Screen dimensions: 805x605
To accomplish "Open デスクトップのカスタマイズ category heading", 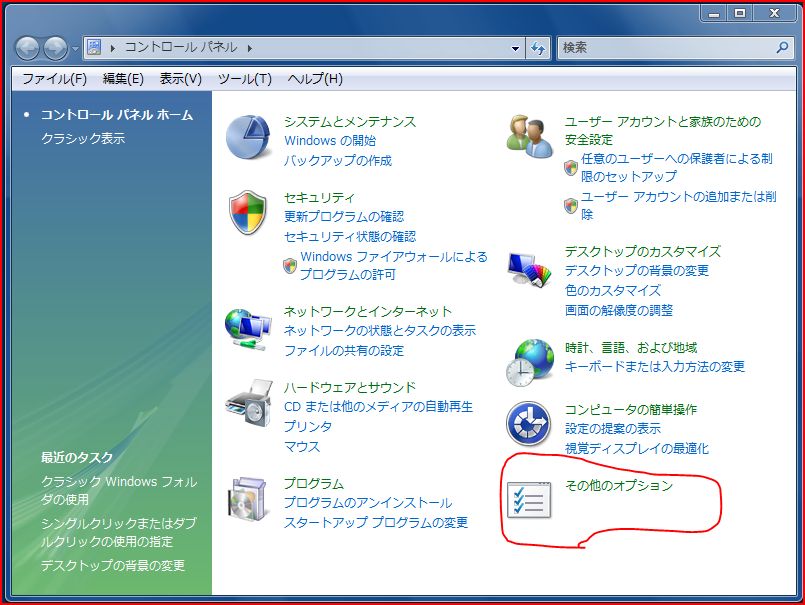I will [643, 252].
